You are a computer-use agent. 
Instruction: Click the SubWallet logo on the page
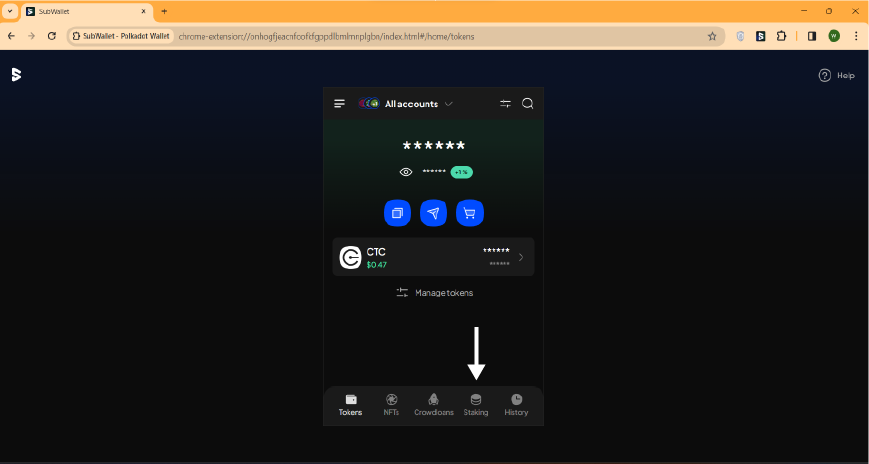click(x=16, y=75)
